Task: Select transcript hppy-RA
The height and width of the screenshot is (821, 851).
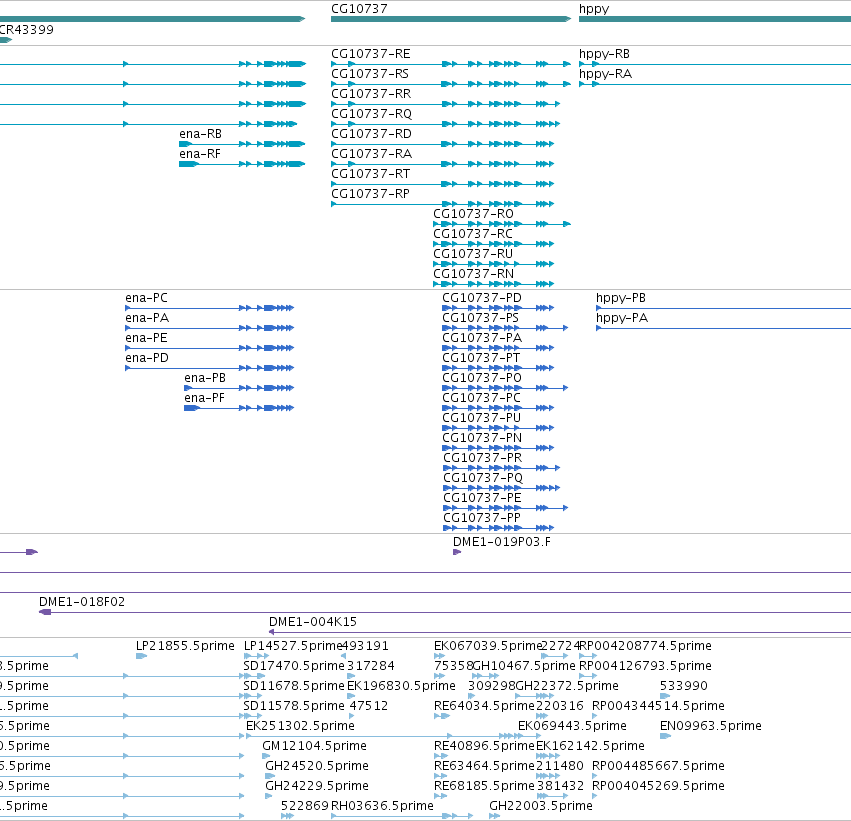Action: [605, 74]
